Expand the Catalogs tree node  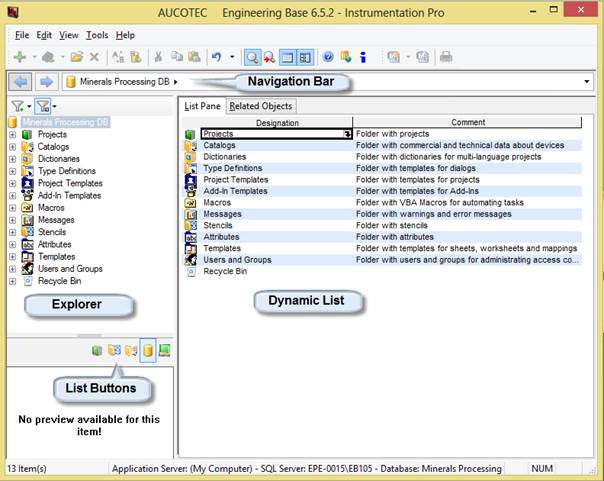pyautogui.click(x=12, y=147)
